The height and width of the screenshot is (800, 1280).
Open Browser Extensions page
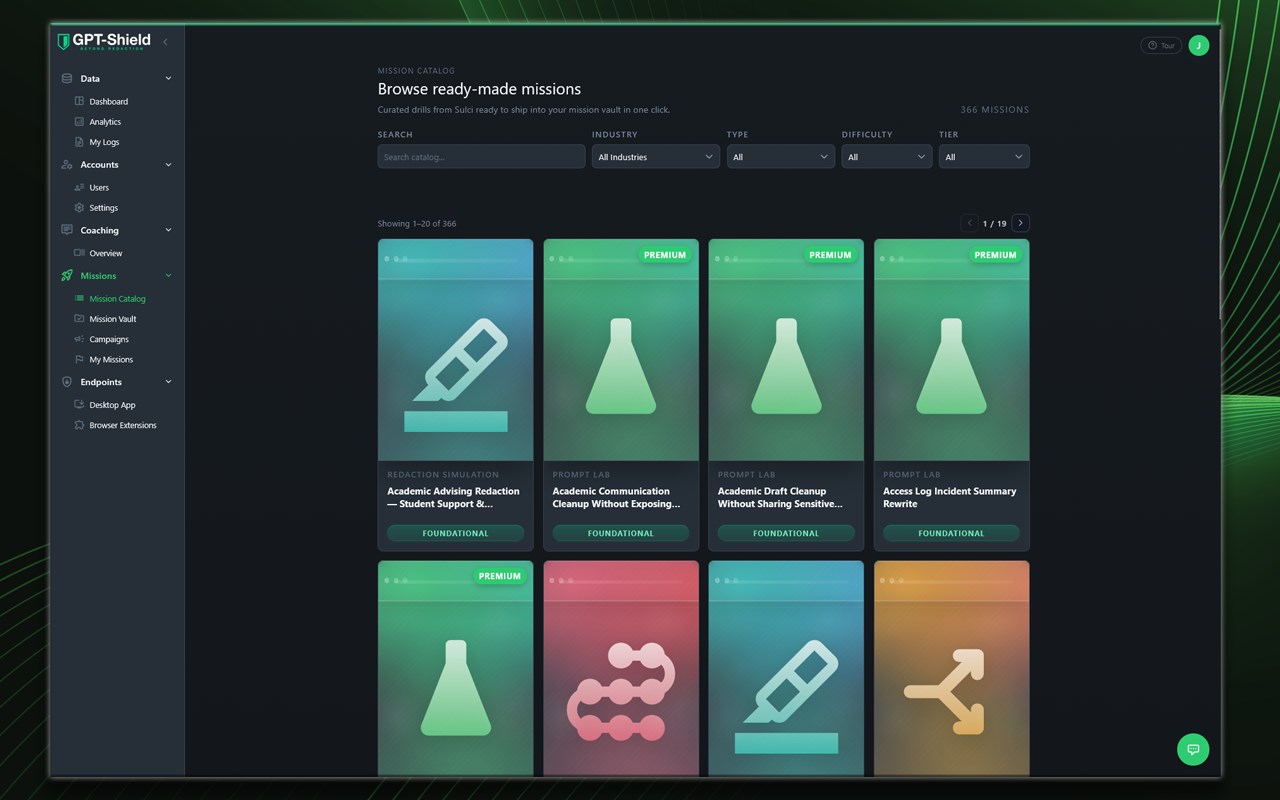(123, 425)
